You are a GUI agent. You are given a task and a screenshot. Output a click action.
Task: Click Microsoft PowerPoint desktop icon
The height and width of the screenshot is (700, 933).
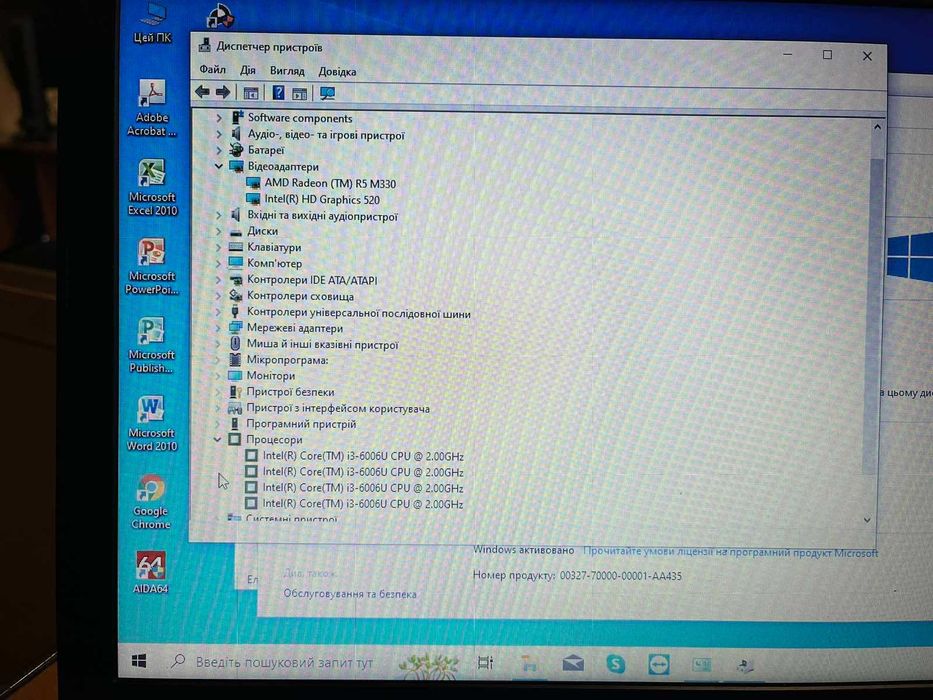152,267
